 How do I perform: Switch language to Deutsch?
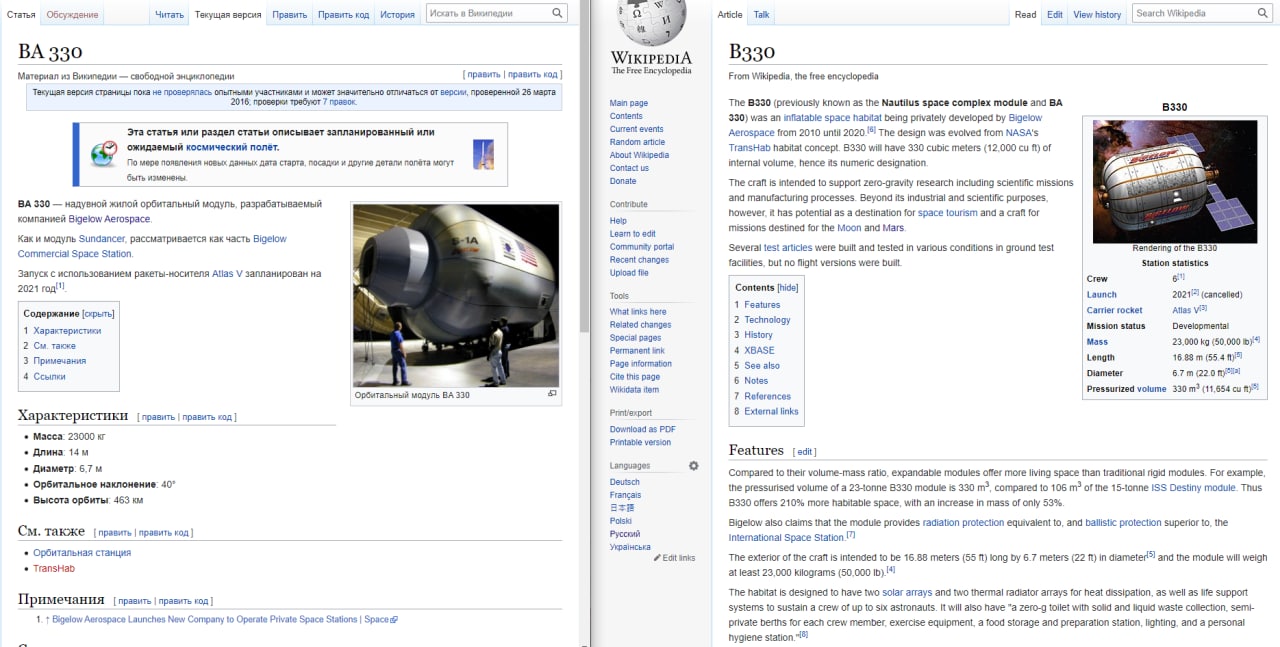[x=625, y=482]
